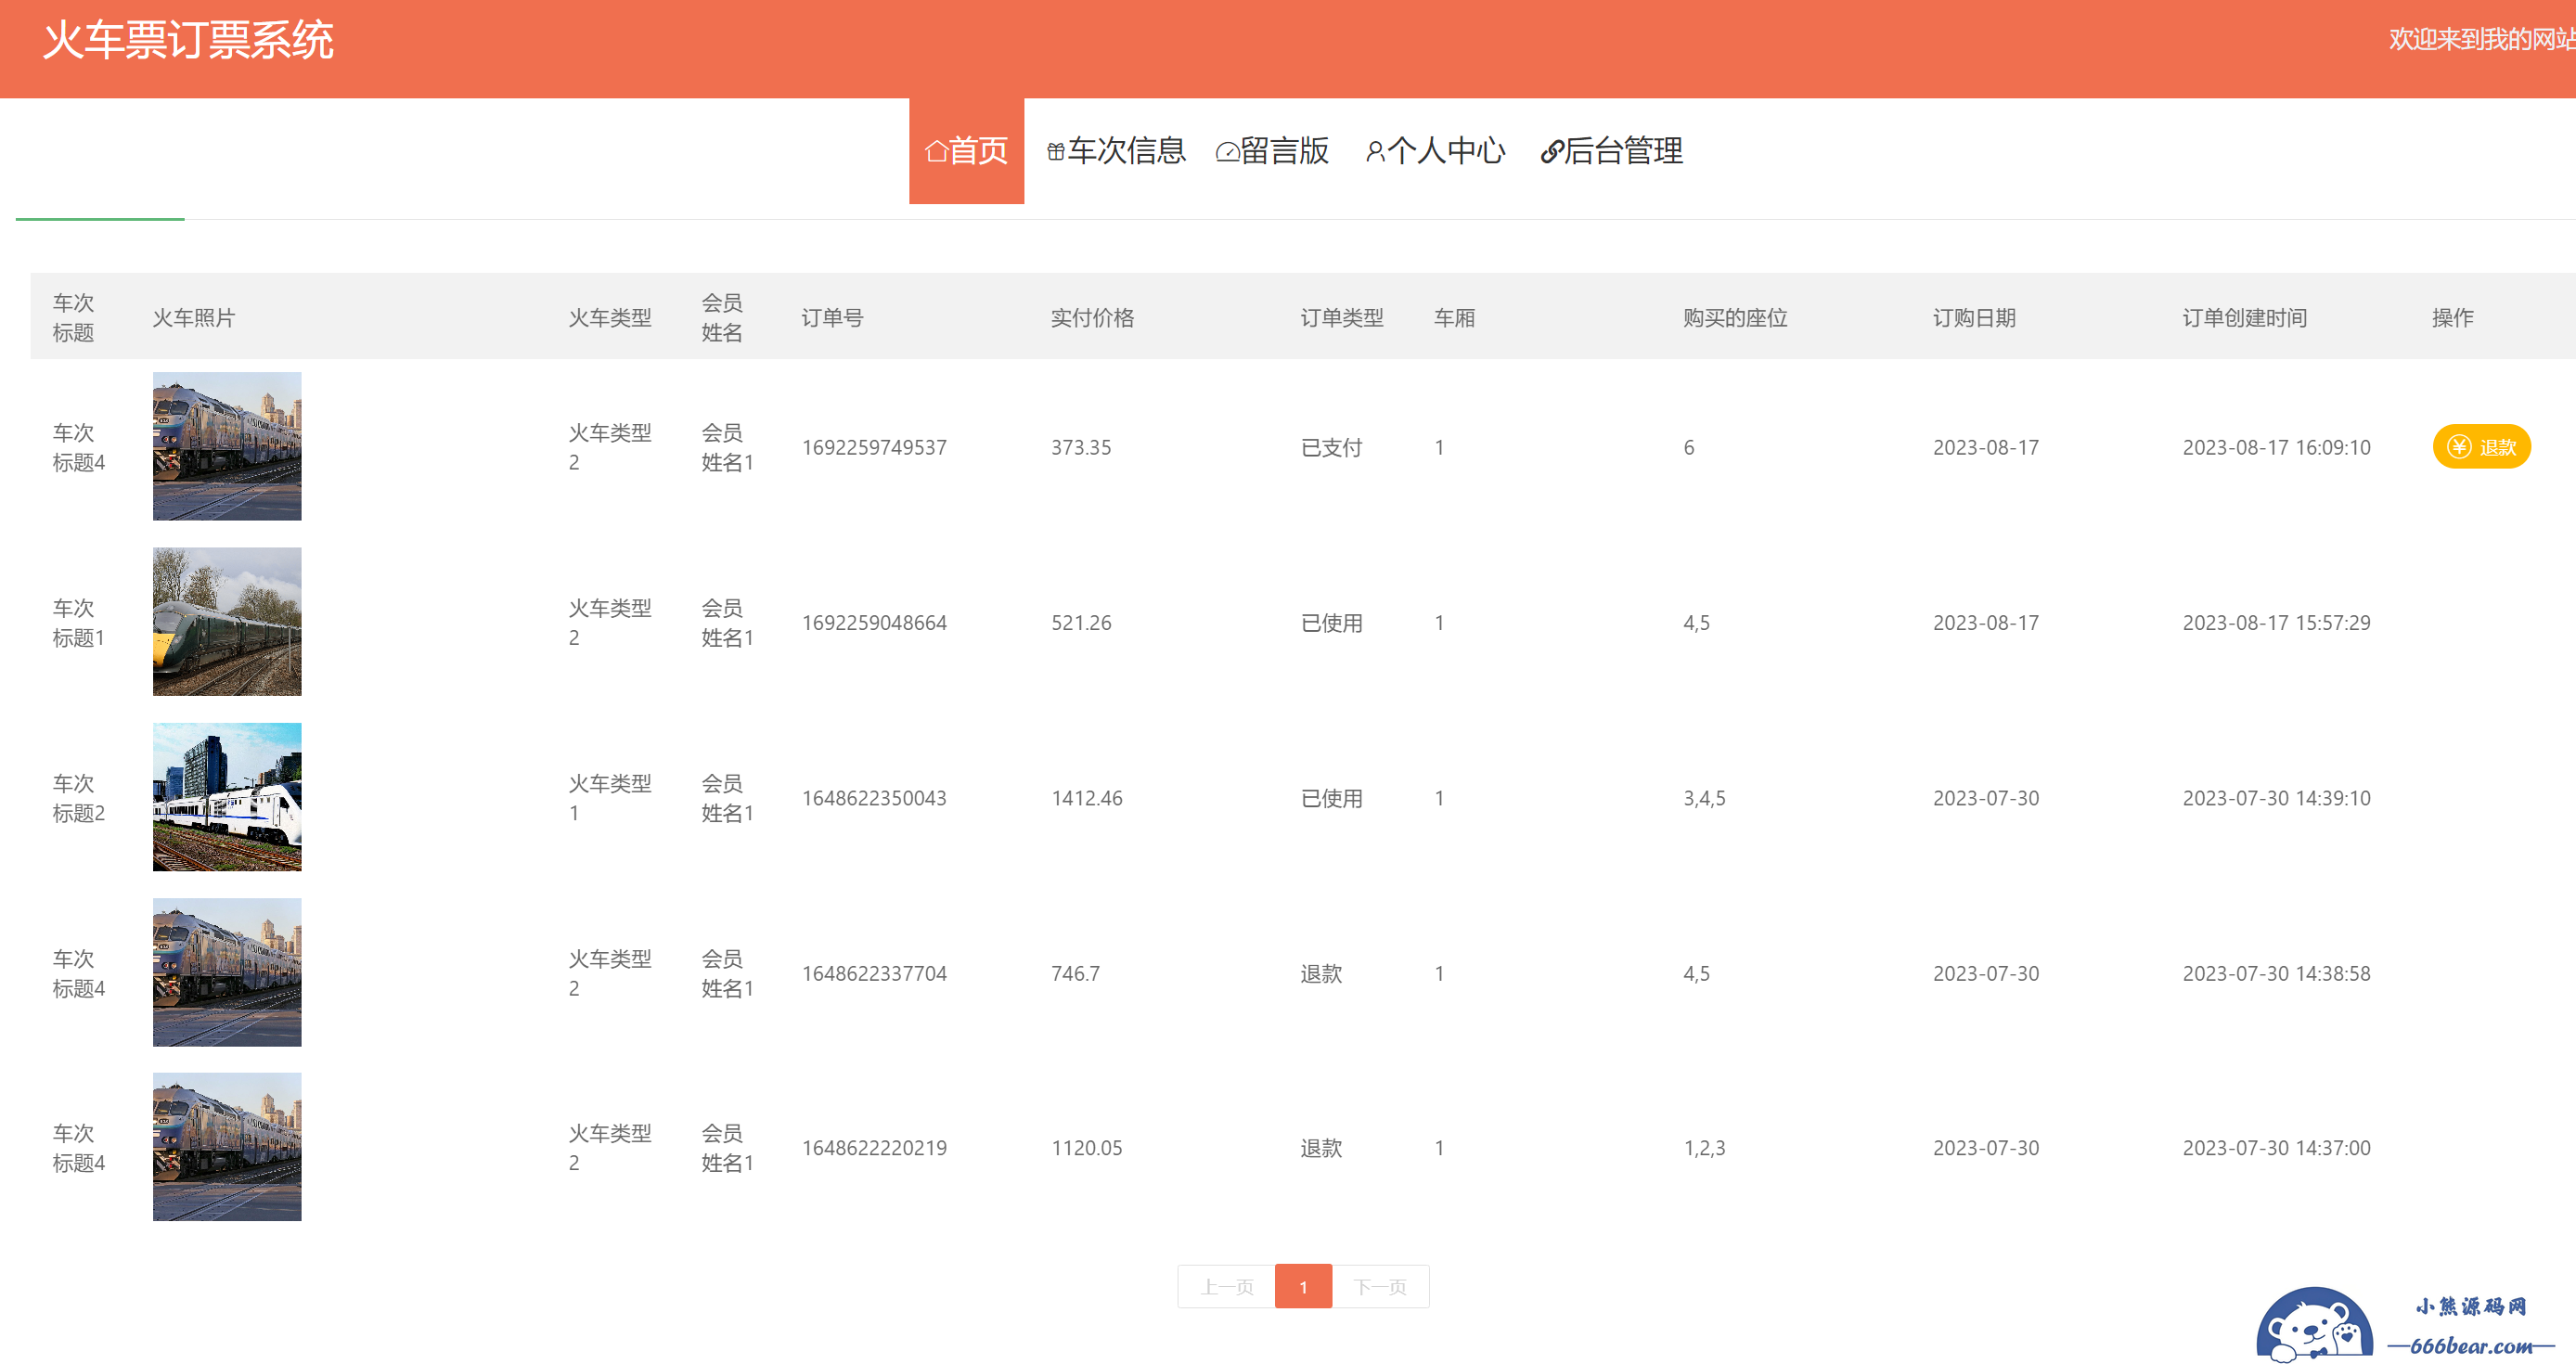2576x1364 pixels.
Task: Select order number 1692259048664
Action: (874, 623)
